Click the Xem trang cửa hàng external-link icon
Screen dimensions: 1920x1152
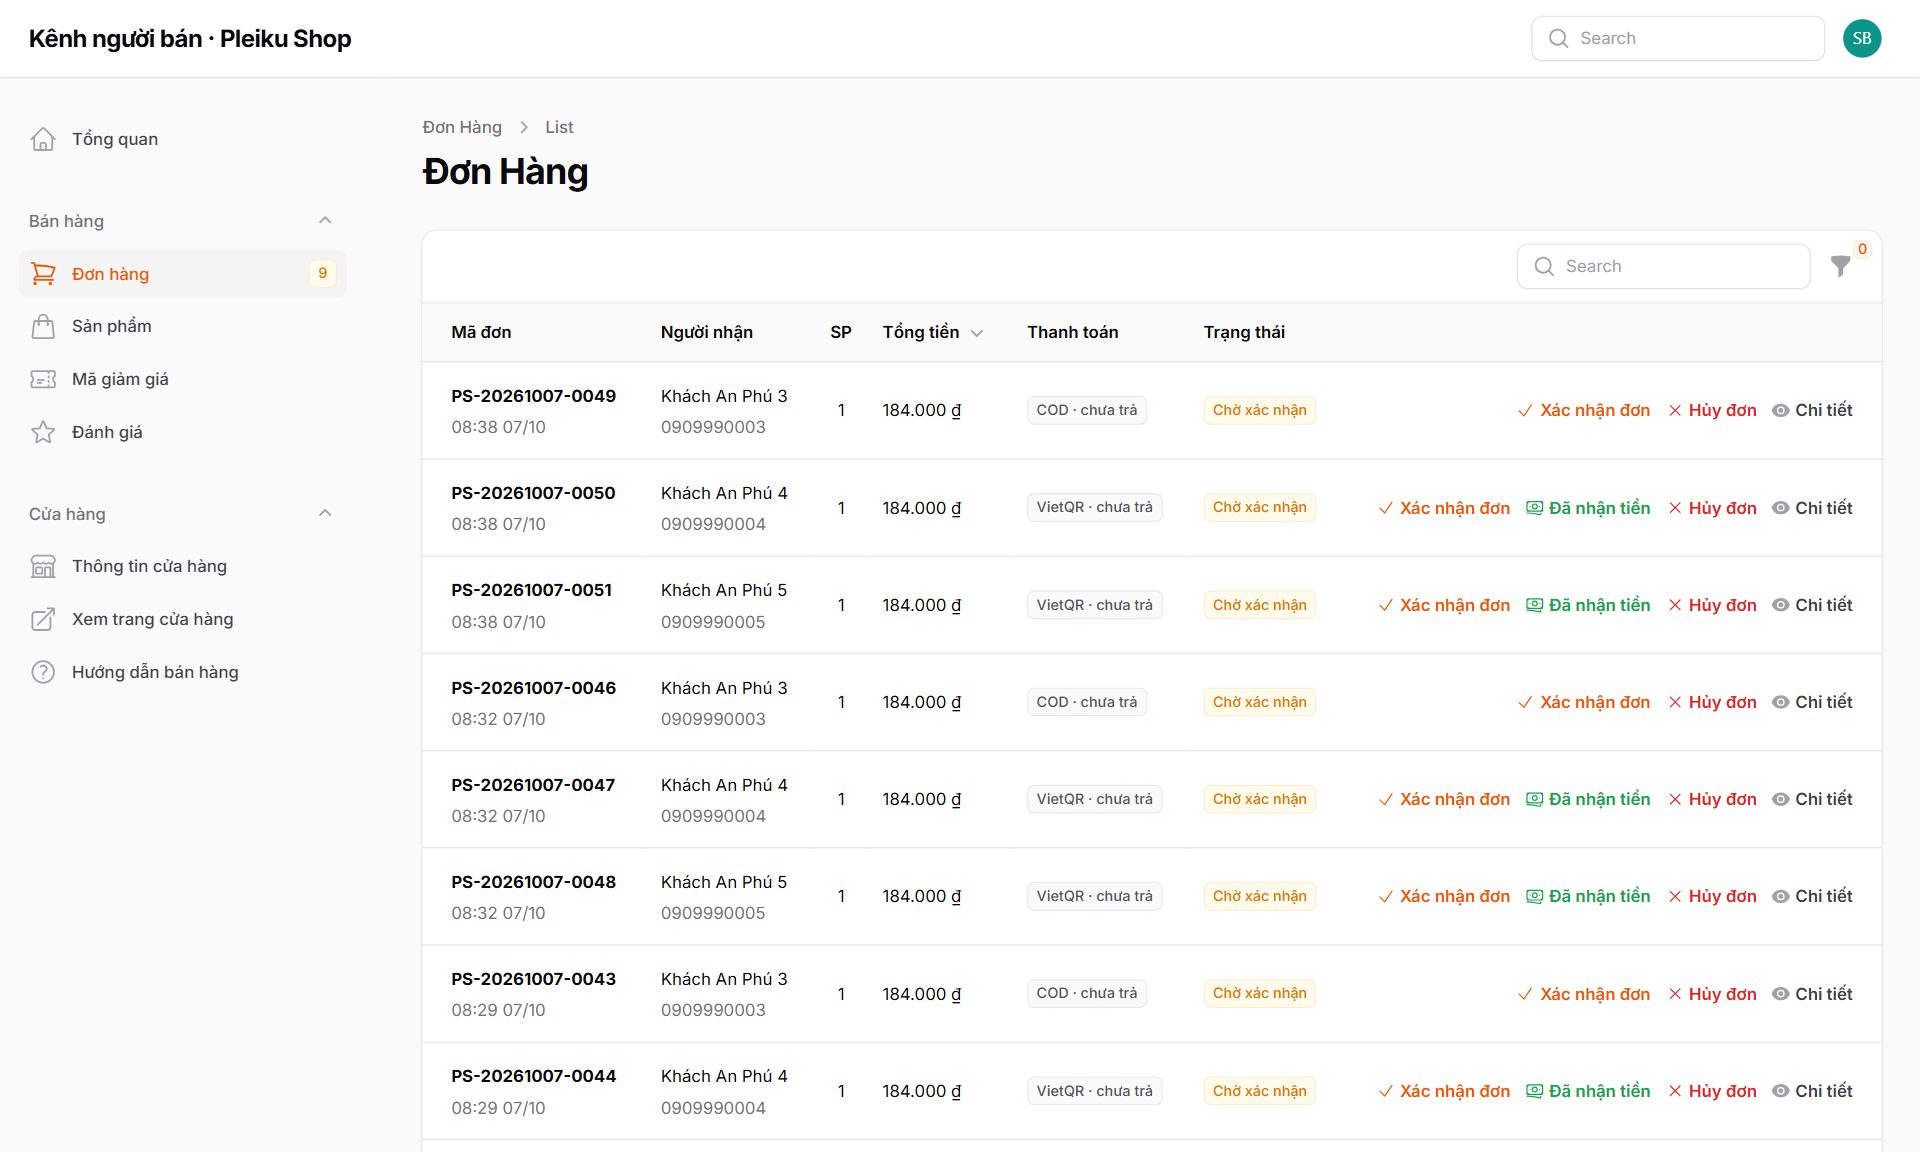coord(43,619)
